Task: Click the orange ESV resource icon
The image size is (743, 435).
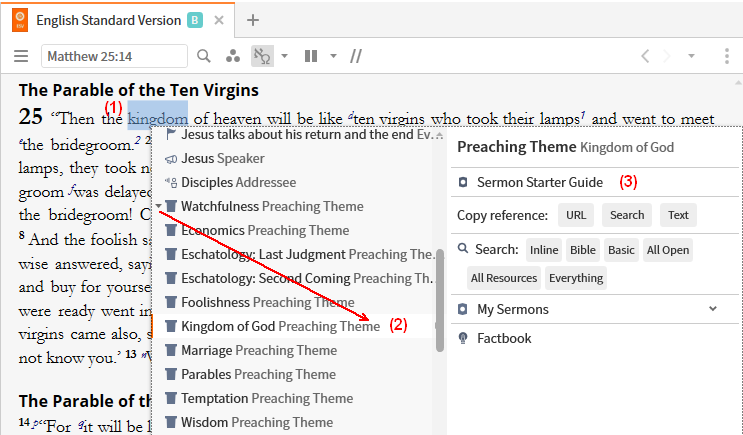Action: (20, 20)
